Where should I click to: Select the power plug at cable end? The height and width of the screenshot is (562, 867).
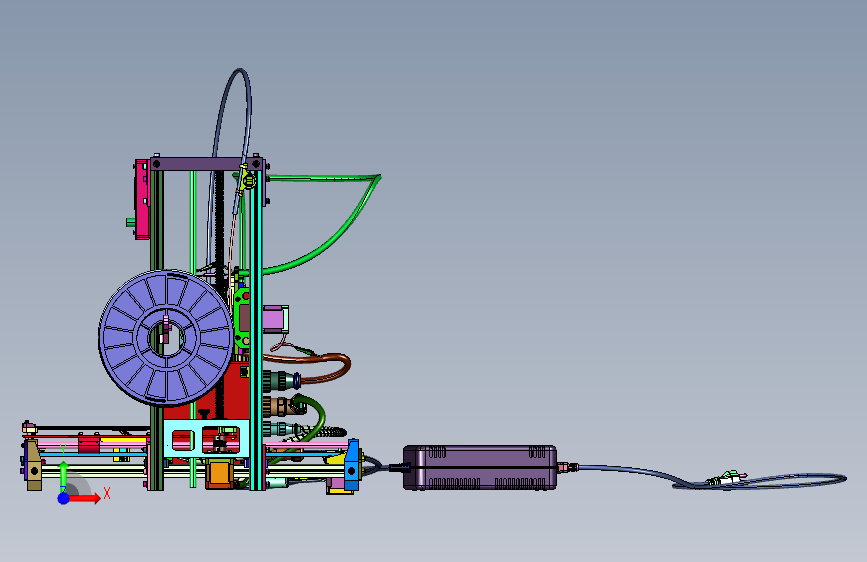tap(727, 478)
